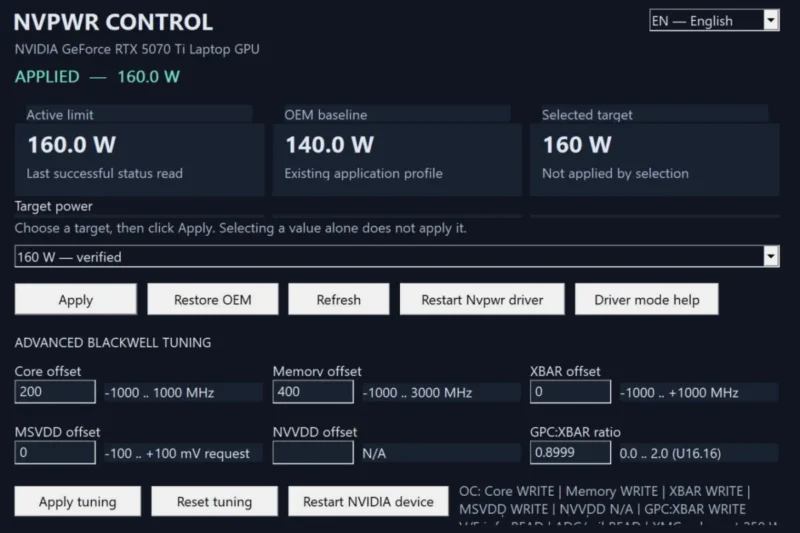Focus the Memory offset input field
Viewport: 800px width, 533px height.
pos(313,392)
